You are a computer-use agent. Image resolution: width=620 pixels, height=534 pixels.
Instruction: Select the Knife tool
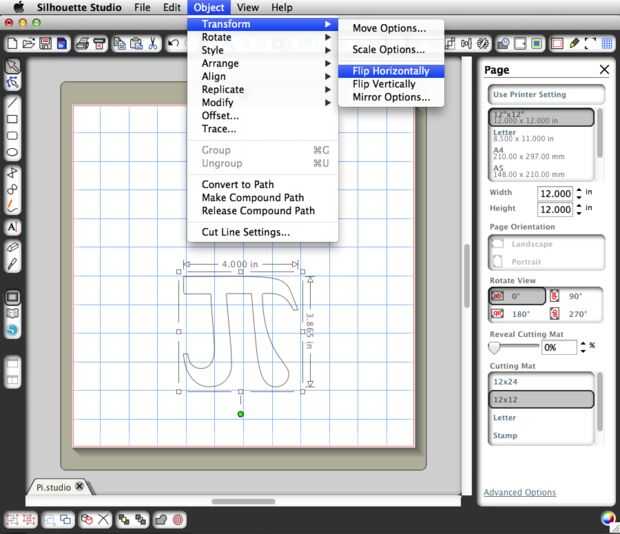pyautogui.click(x=12, y=264)
